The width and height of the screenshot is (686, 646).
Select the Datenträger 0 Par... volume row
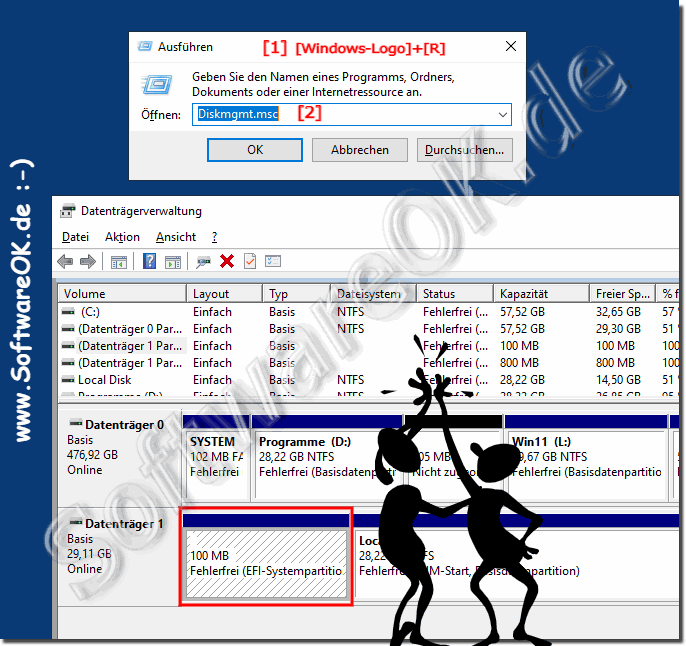(x=369, y=329)
